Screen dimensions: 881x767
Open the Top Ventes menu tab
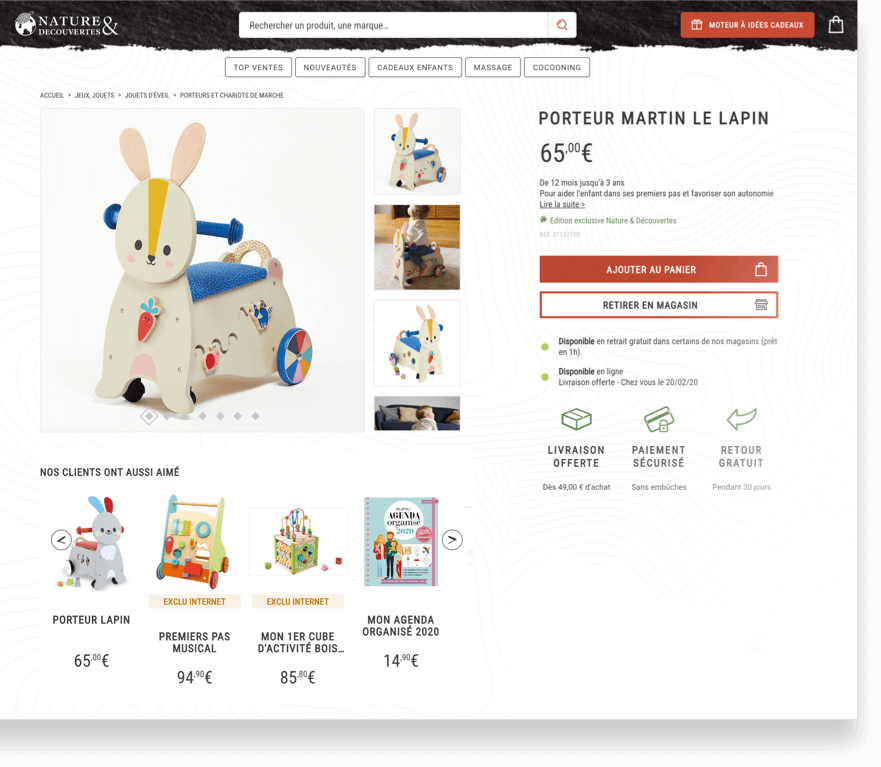tap(258, 67)
